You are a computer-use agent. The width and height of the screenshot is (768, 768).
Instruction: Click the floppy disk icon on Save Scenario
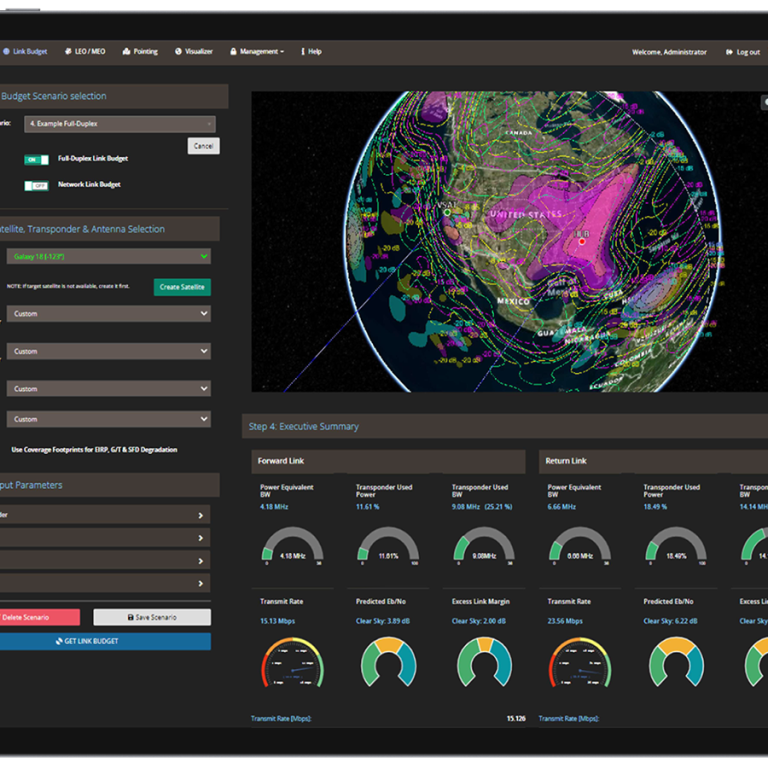pos(131,617)
